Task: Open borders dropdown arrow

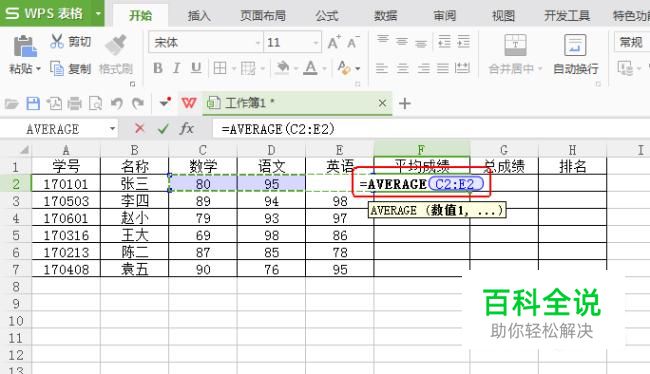Action: point(233,68)
